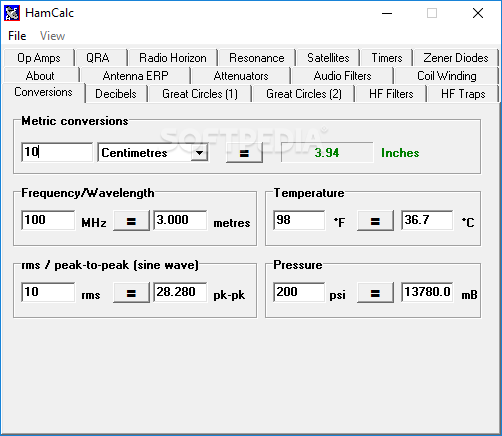Screen dimensions: 502x436
Task: Open the Radio Horizon tab
Action: coord(173,58)
